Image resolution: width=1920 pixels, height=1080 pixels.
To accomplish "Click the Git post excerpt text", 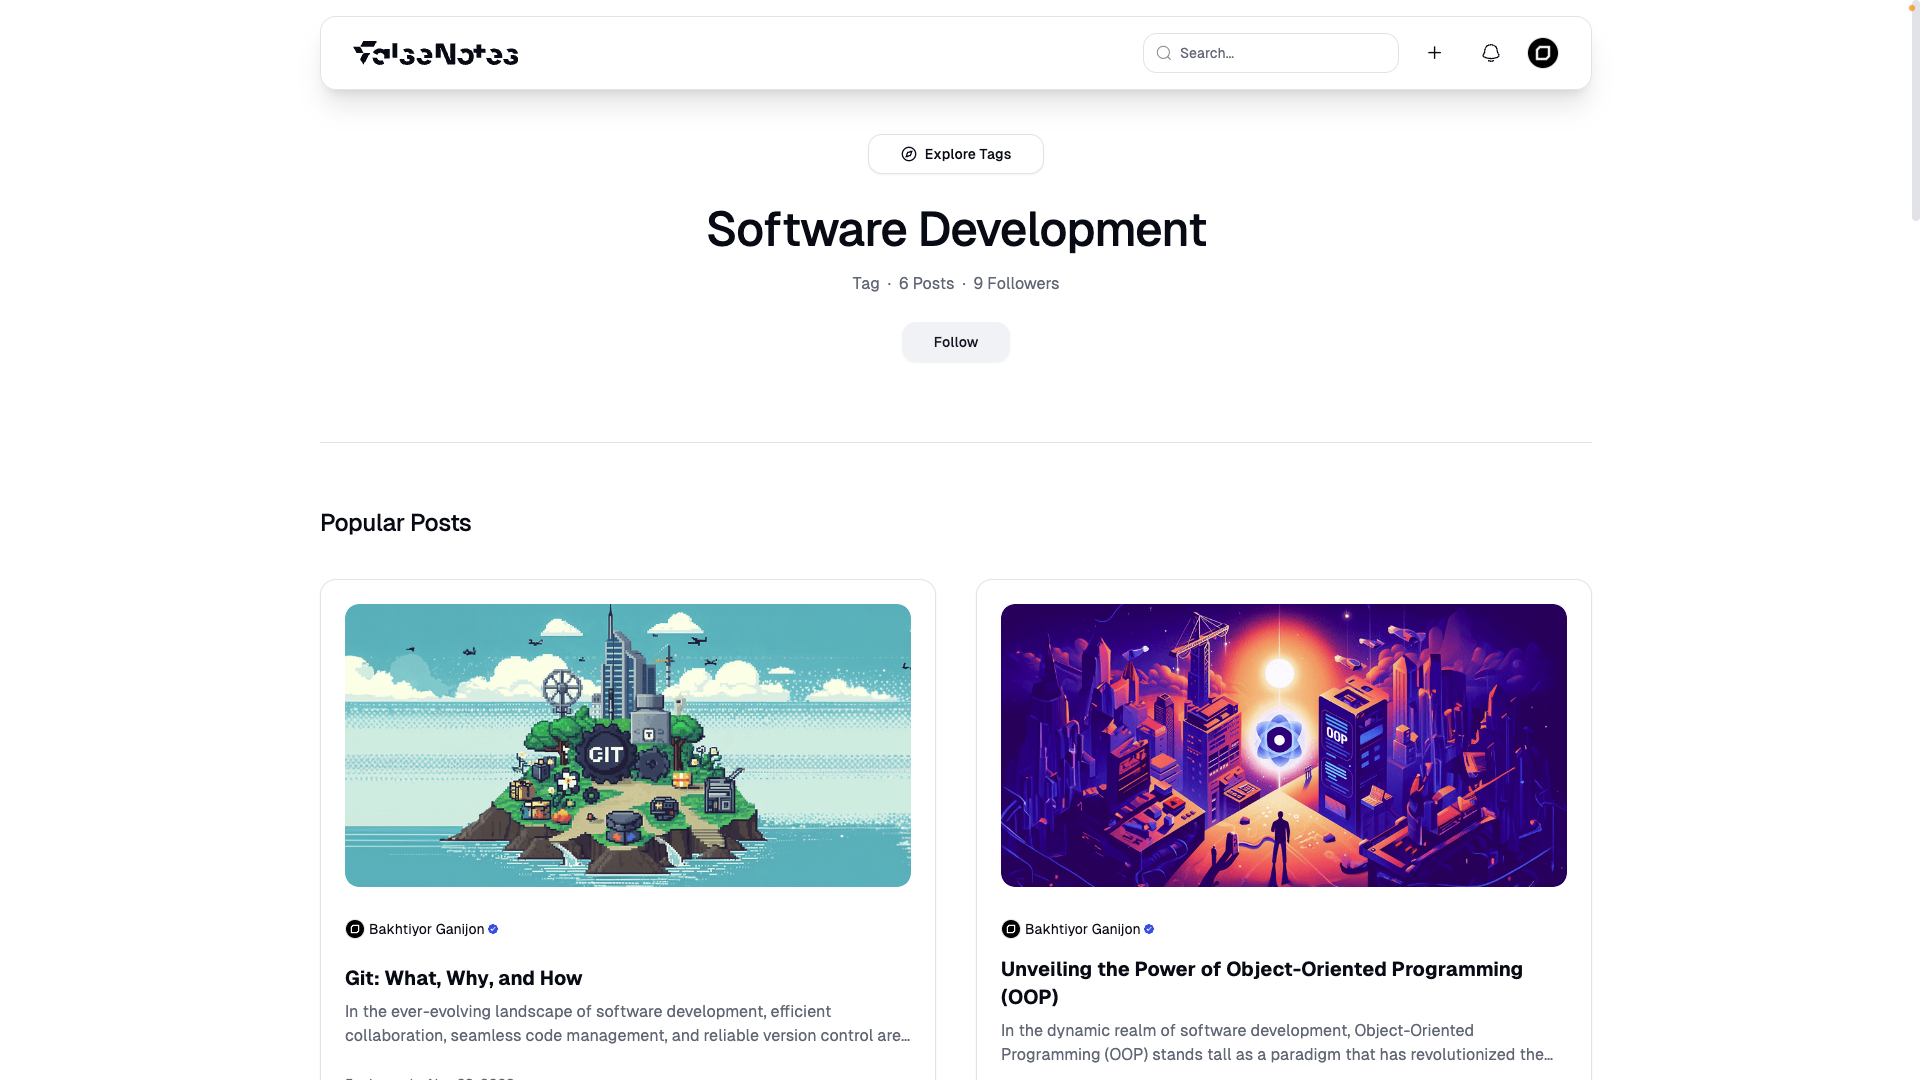I will (x=627, y=1024).
